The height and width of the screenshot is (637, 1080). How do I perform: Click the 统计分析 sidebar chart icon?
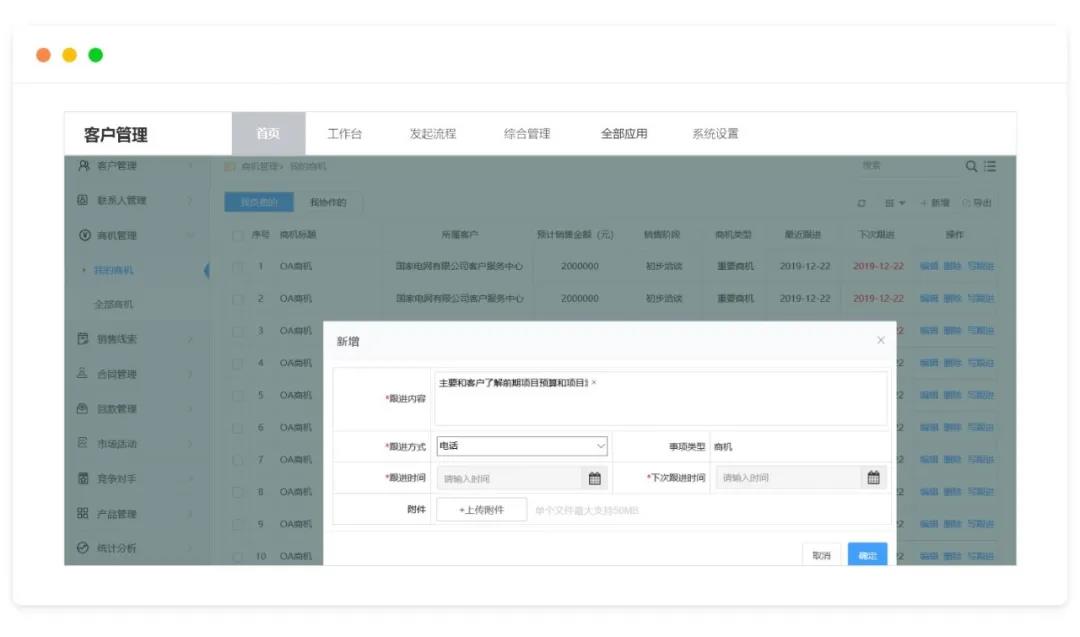(83, 547)
